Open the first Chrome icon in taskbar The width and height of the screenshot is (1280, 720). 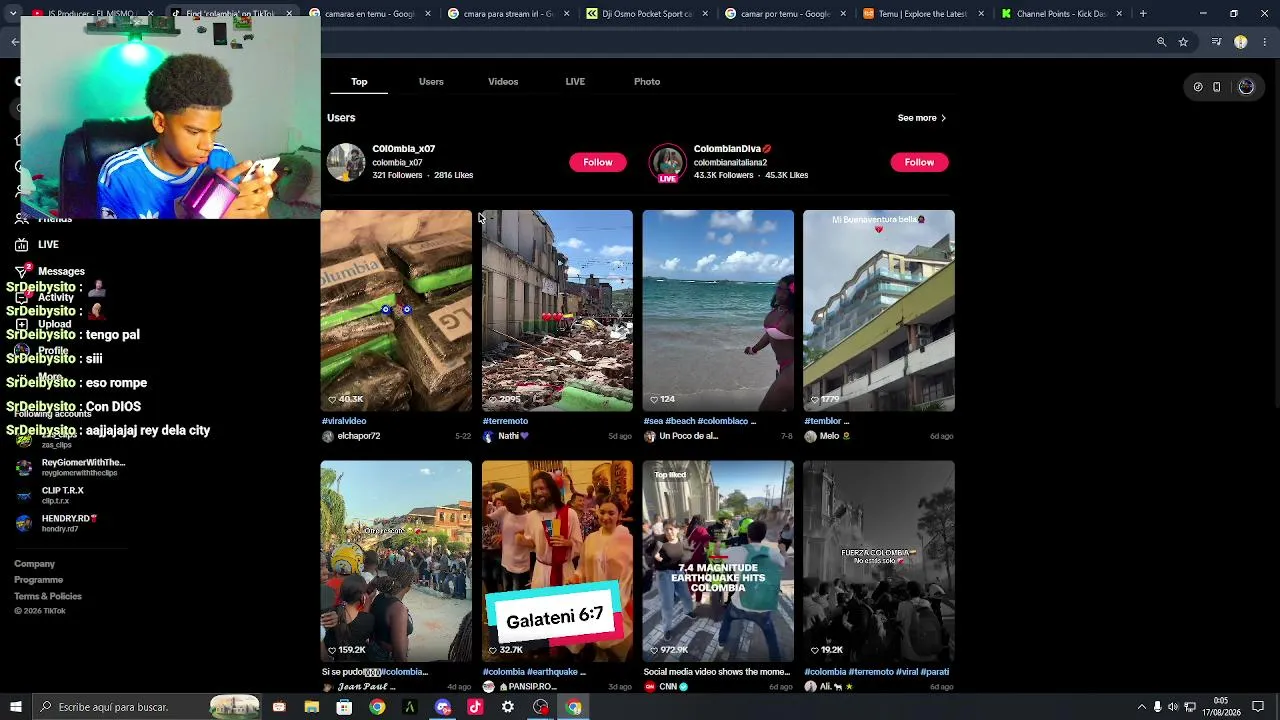(377, 707)
